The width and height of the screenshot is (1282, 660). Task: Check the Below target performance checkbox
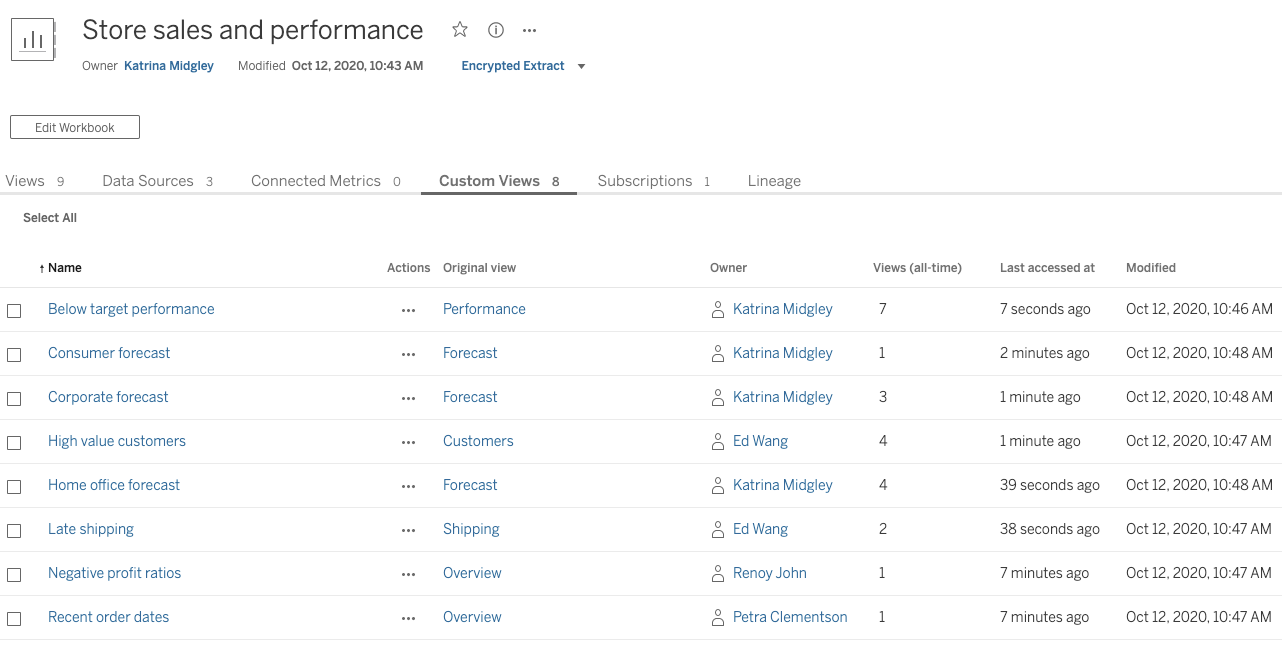(14, 310)
